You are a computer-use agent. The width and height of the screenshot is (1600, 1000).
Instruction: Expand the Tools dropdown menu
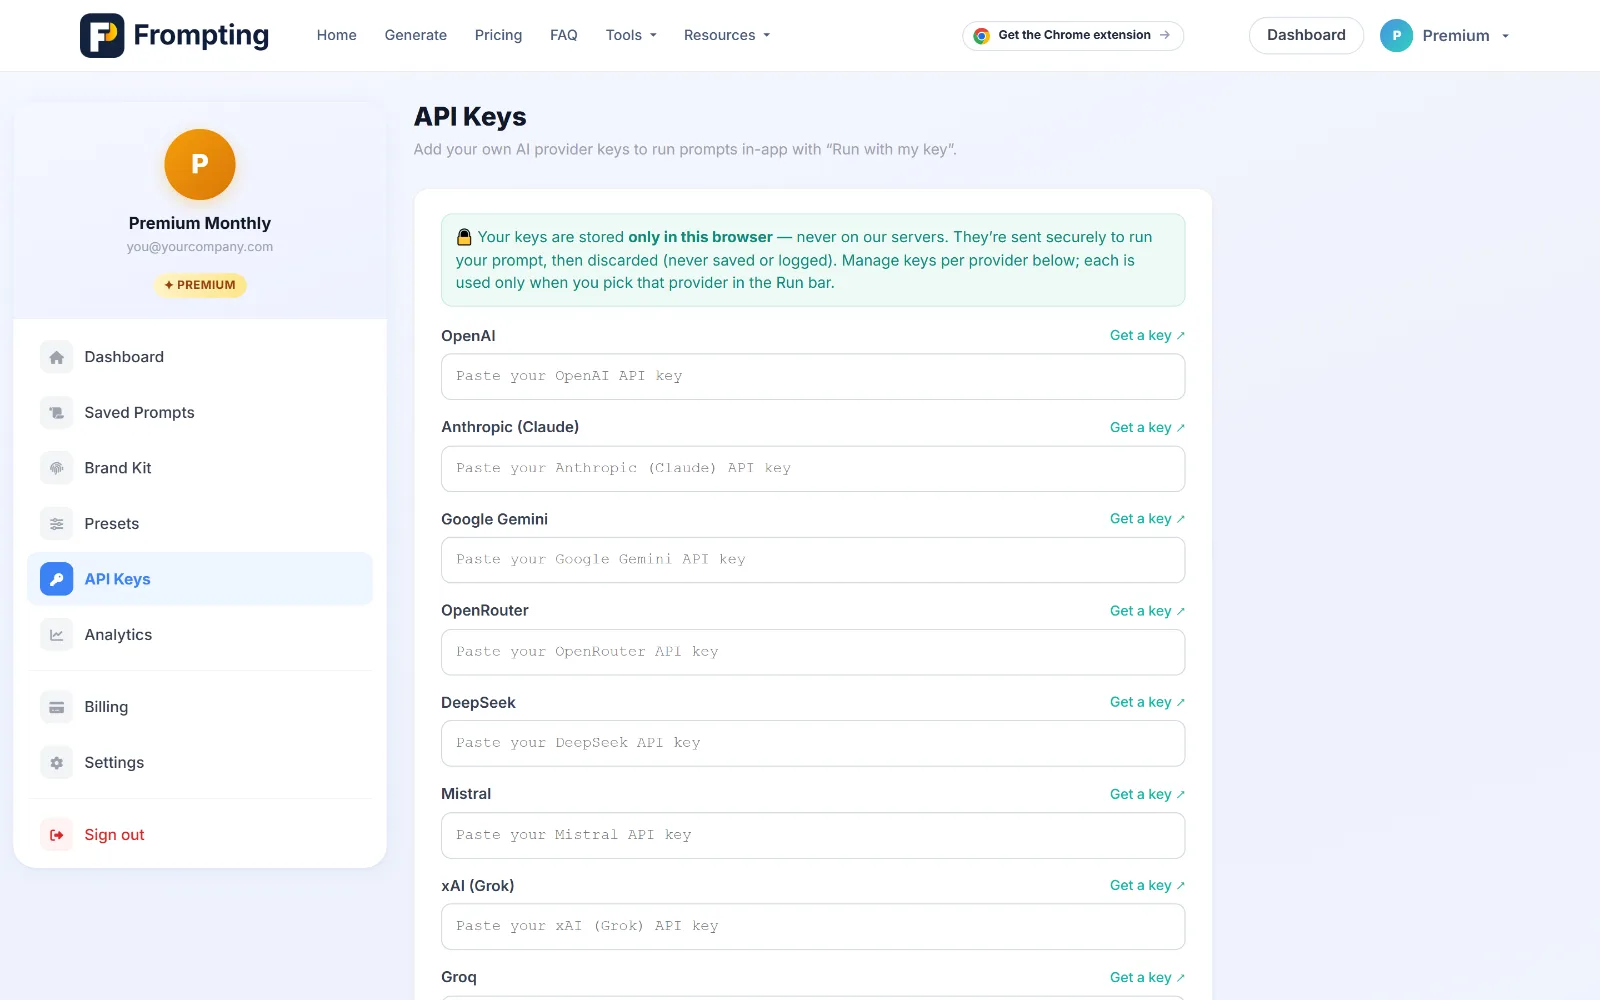pyautogui.click(x=631, y=35)
